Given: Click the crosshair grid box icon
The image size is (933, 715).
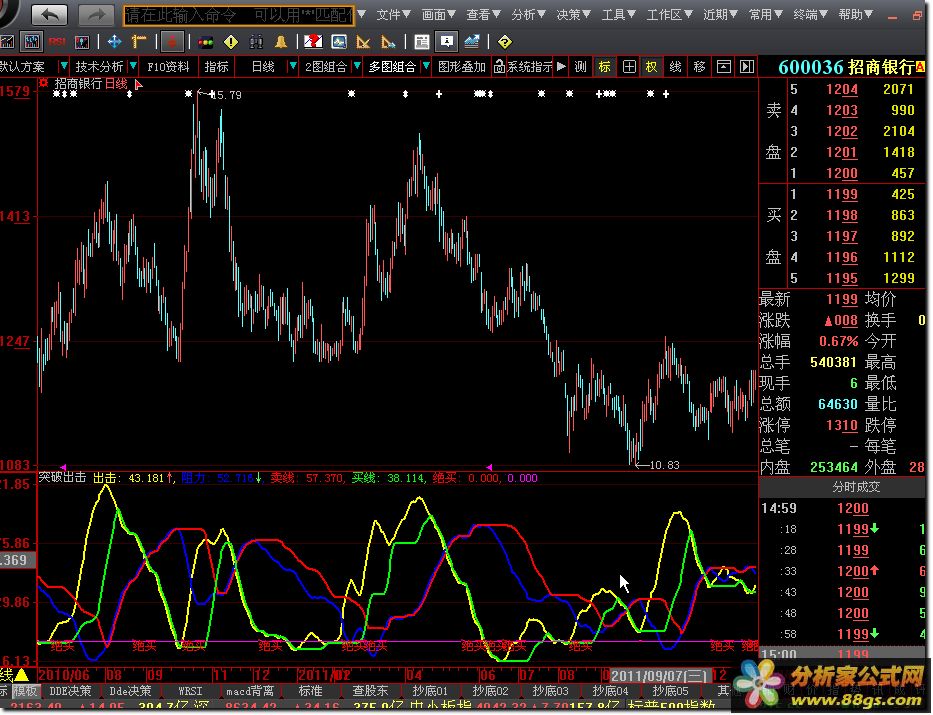Looking at the screenshot, I should pyautogui.click(x=629, y=67).
